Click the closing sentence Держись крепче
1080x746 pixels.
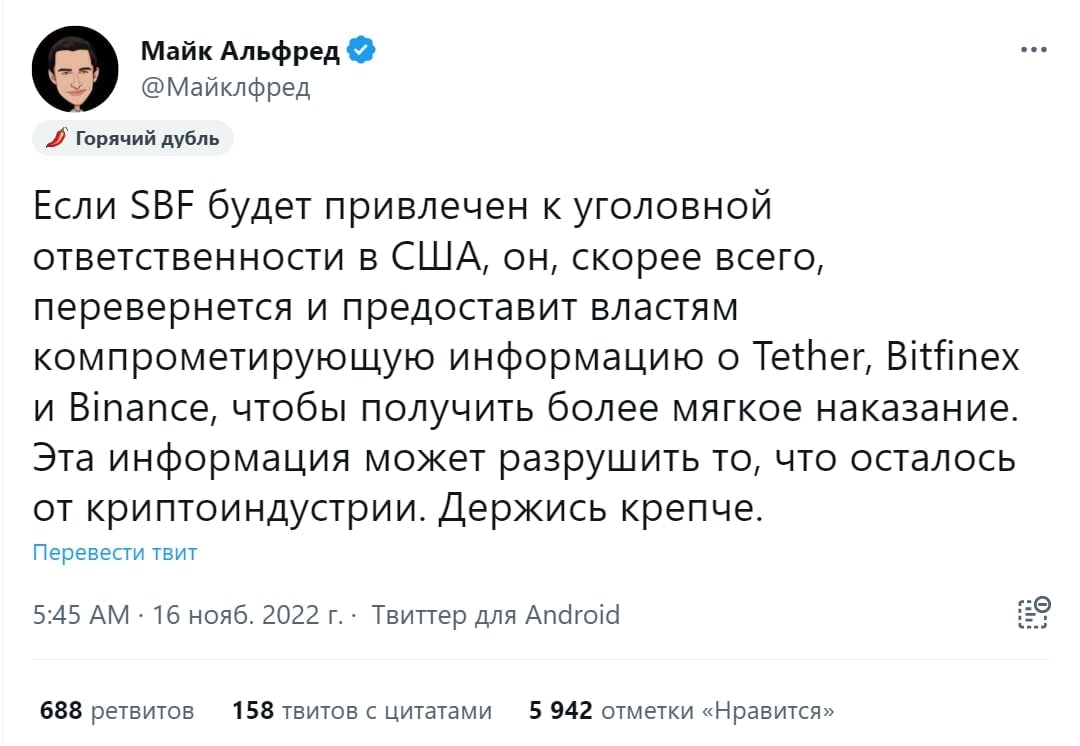point(601,509)
